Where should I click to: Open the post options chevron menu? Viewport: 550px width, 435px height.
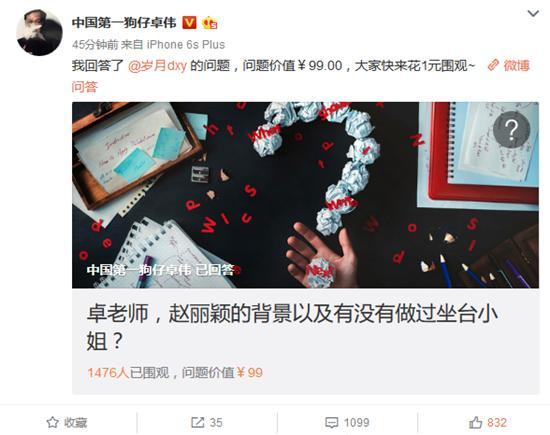click(533, 14)
